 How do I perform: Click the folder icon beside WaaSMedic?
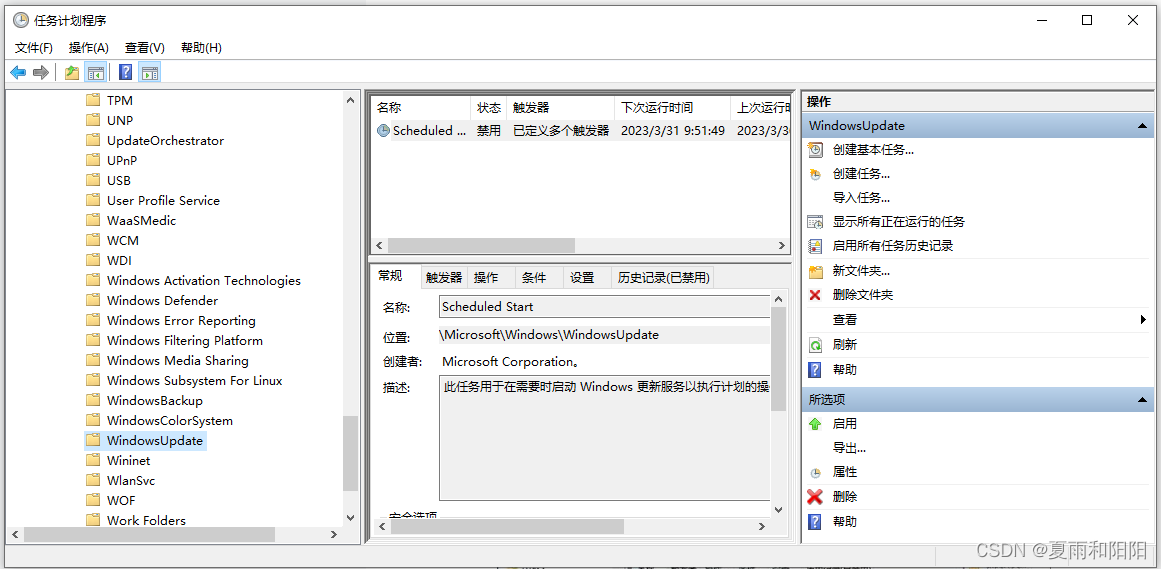[x=93, y=220]
